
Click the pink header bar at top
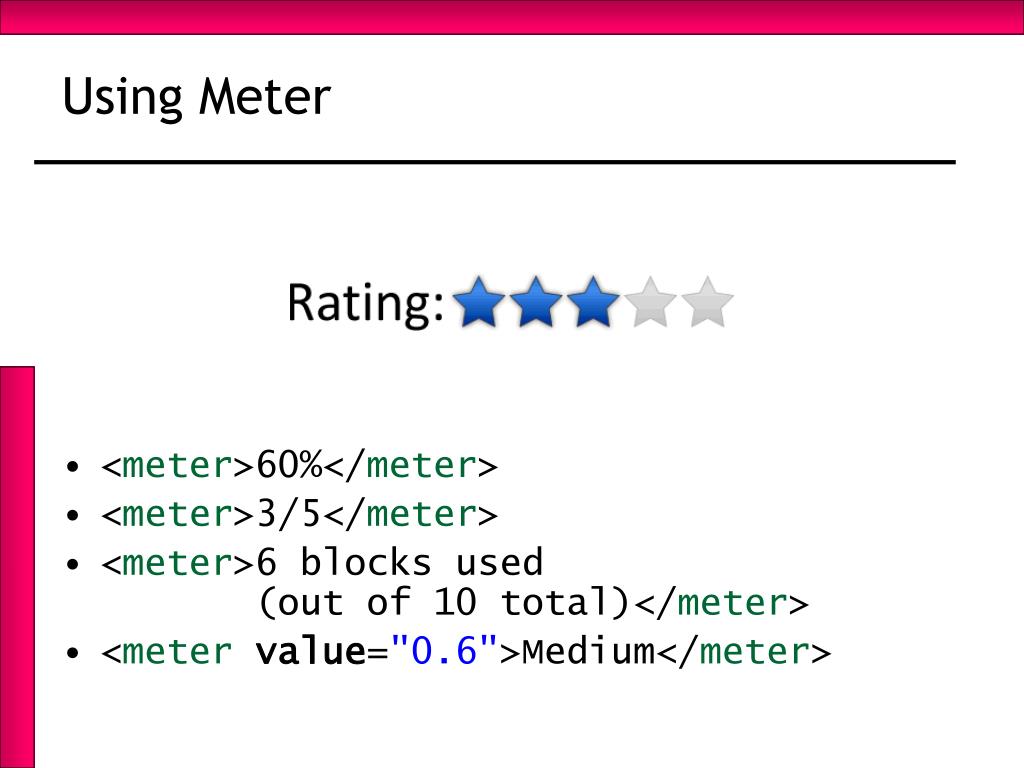[512, 17]
